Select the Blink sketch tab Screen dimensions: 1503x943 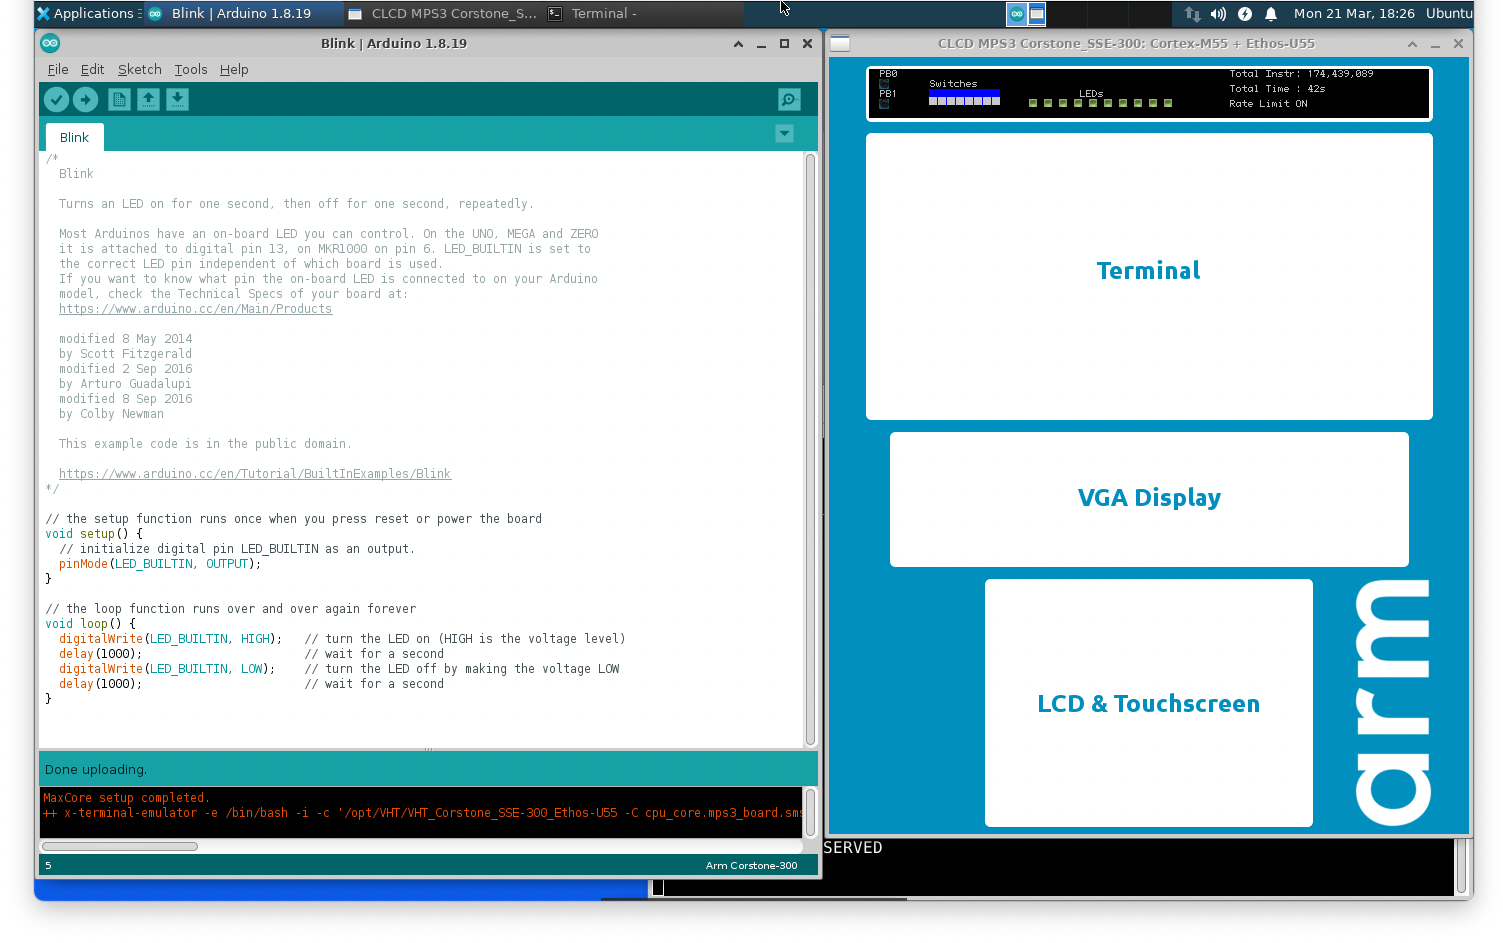[74, 137]
